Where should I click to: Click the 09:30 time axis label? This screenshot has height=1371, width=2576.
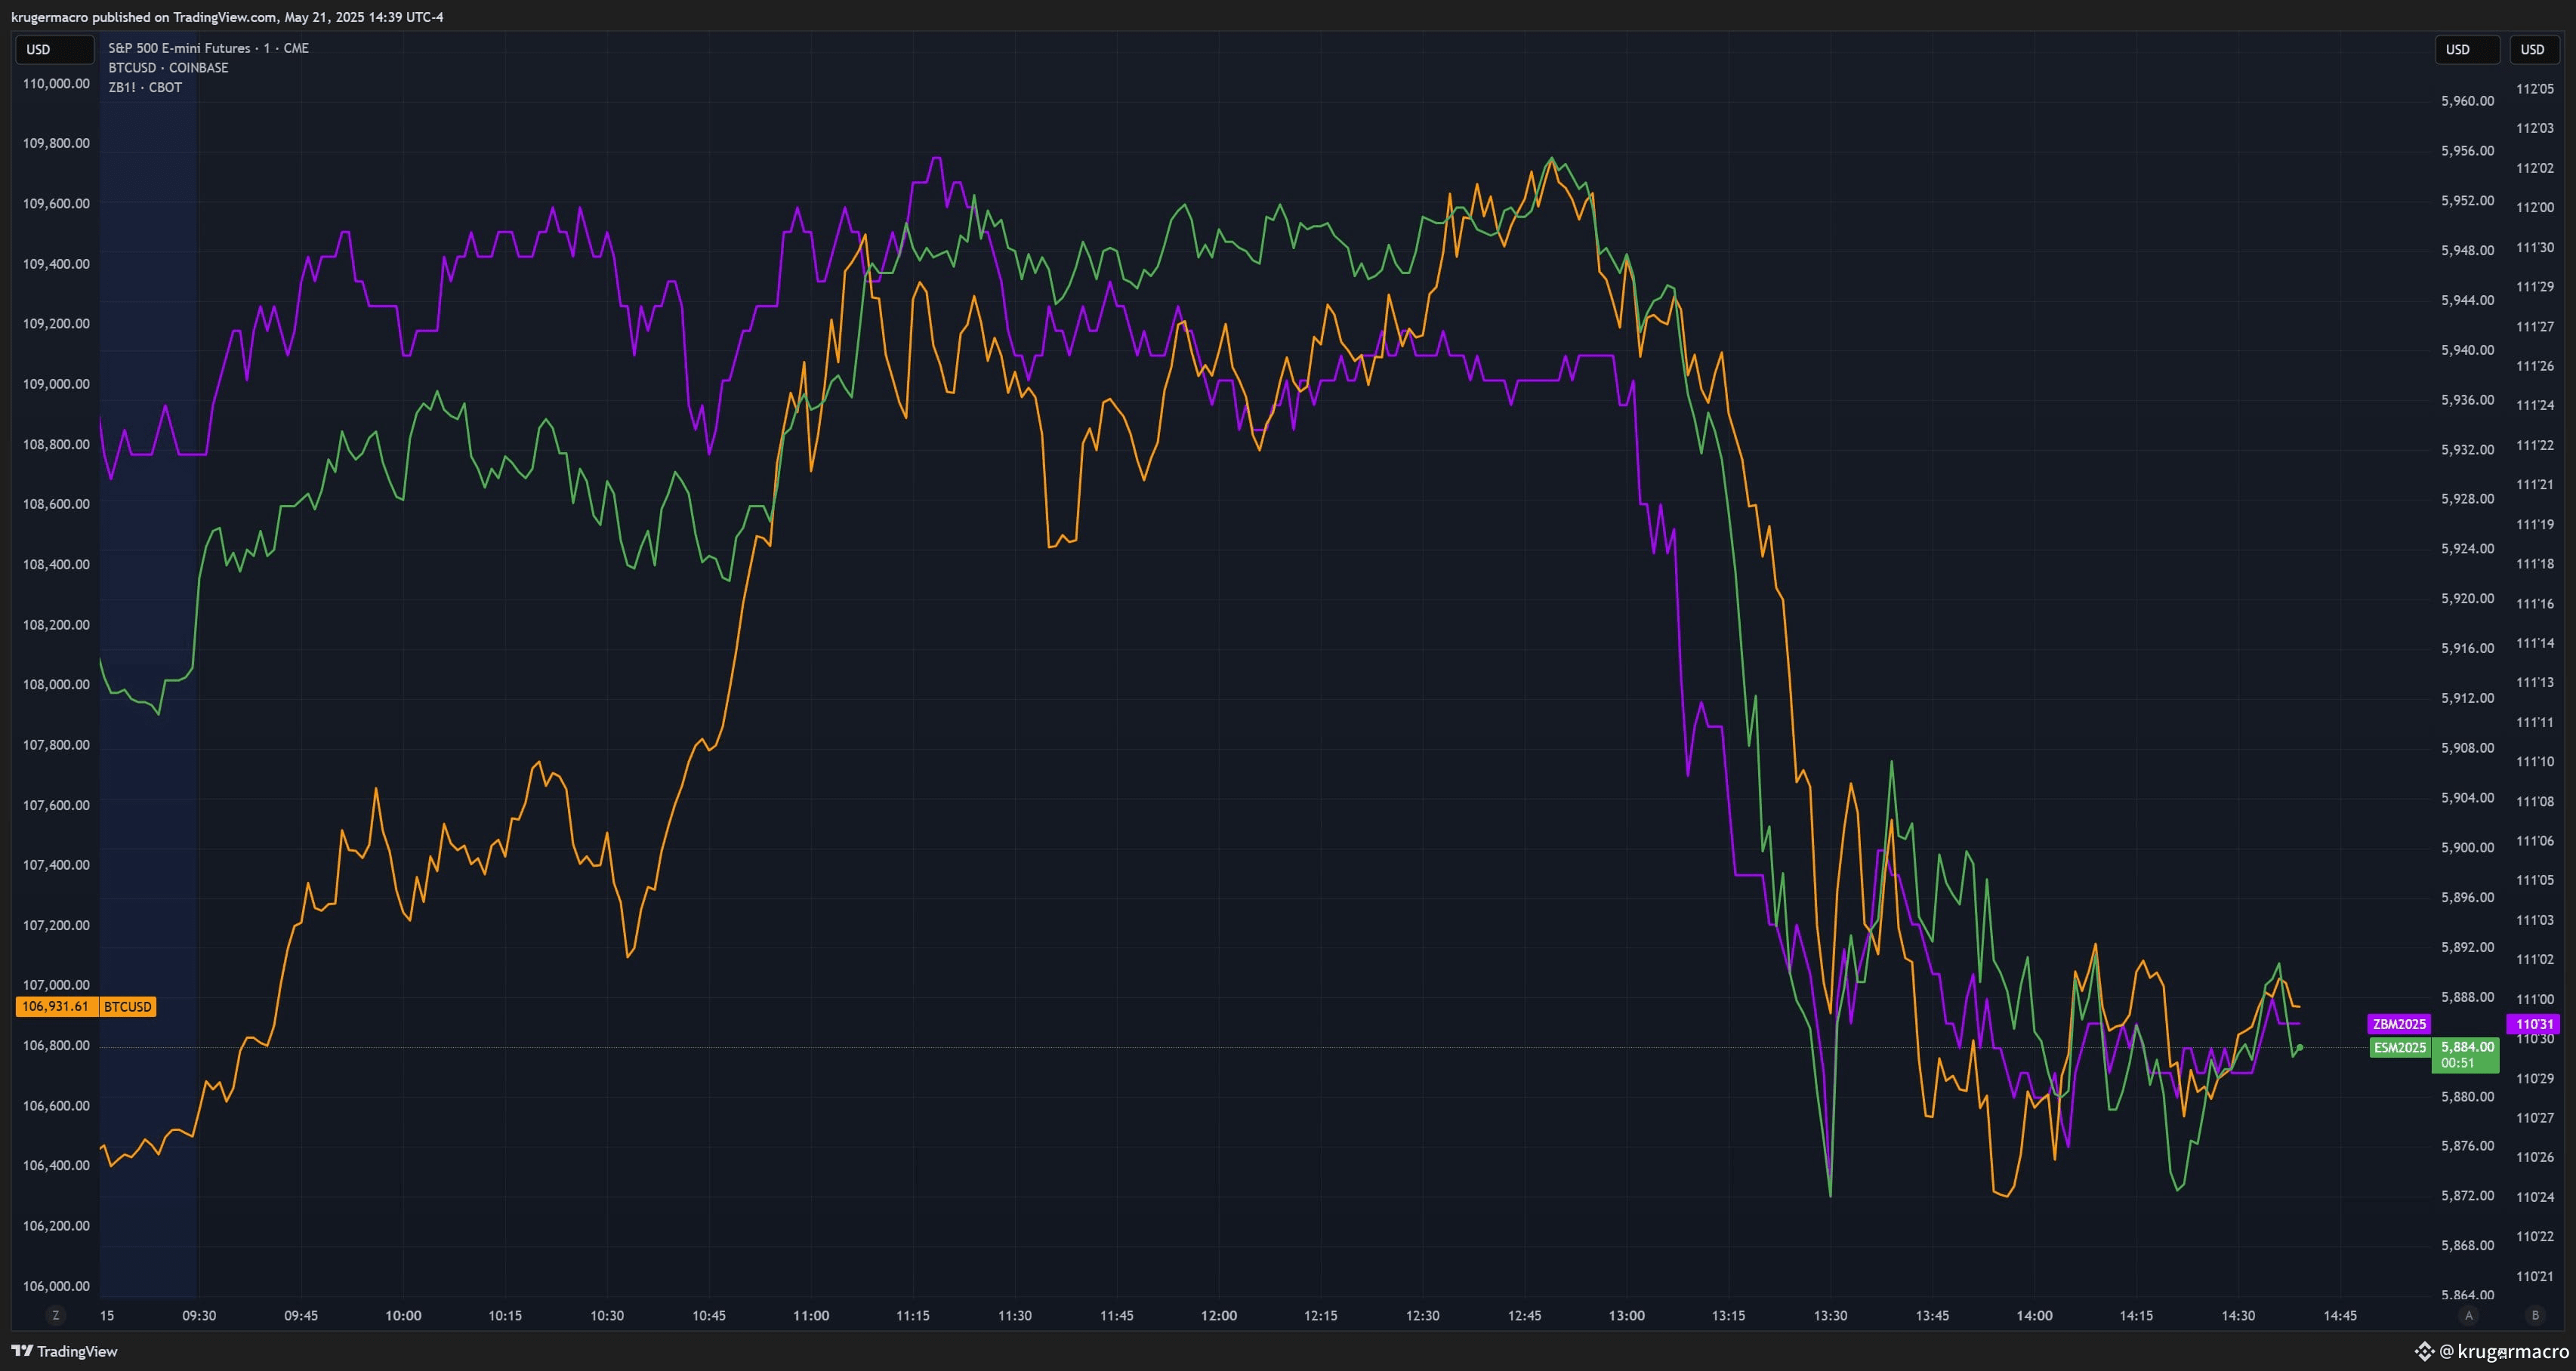[x=199, y=1316]
